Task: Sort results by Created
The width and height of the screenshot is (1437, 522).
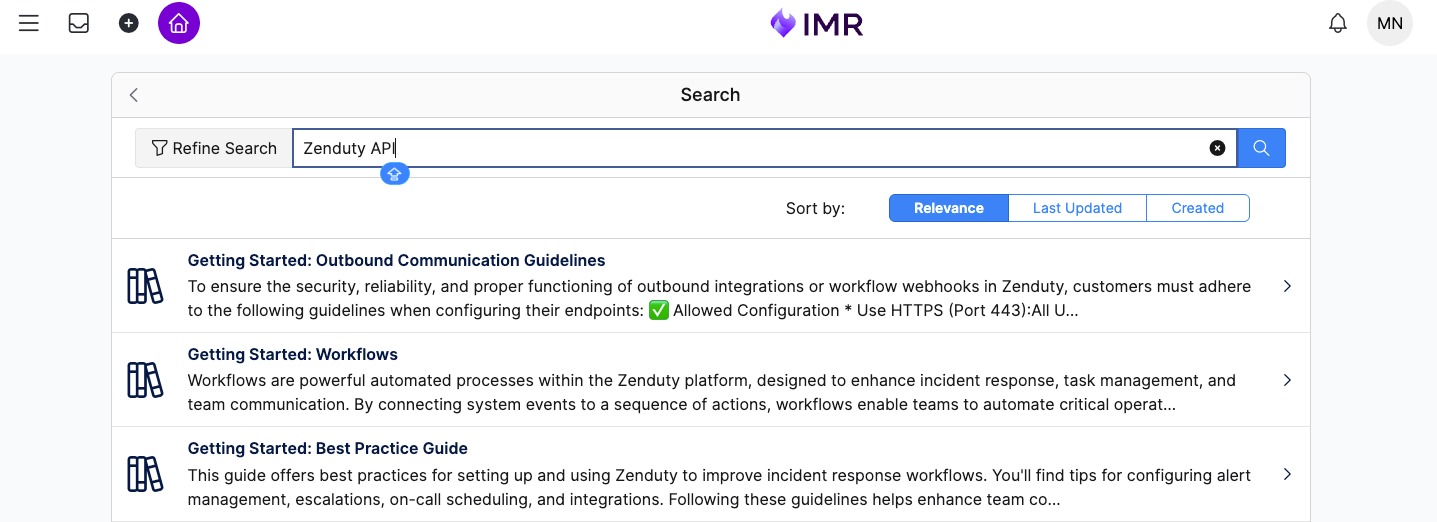Action: tap(1197, 208)
